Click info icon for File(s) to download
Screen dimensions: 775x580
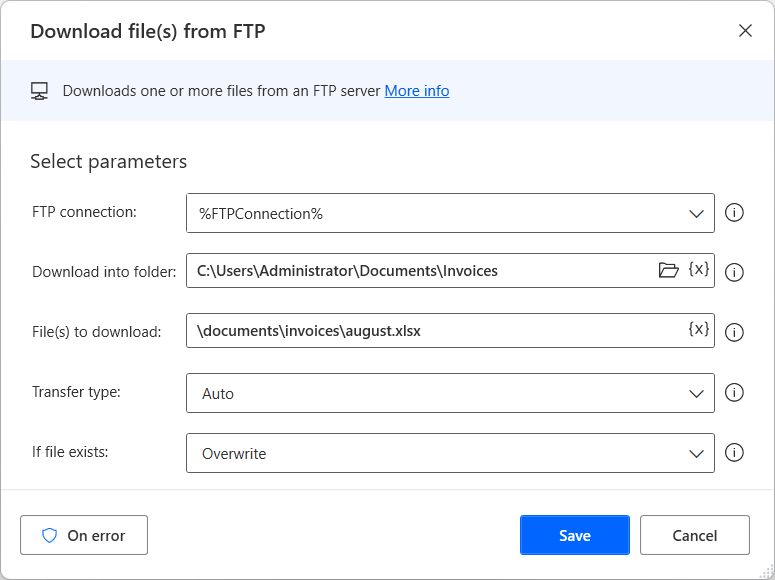click(x=734, y=332)
